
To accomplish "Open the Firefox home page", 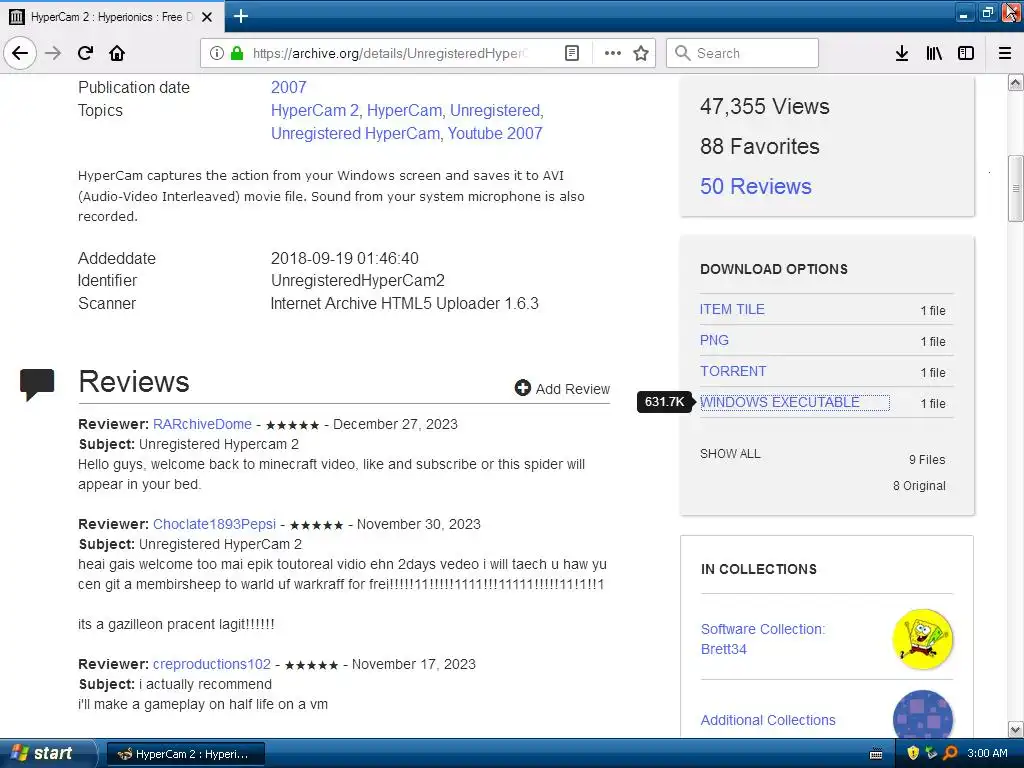I will (117, 53).
